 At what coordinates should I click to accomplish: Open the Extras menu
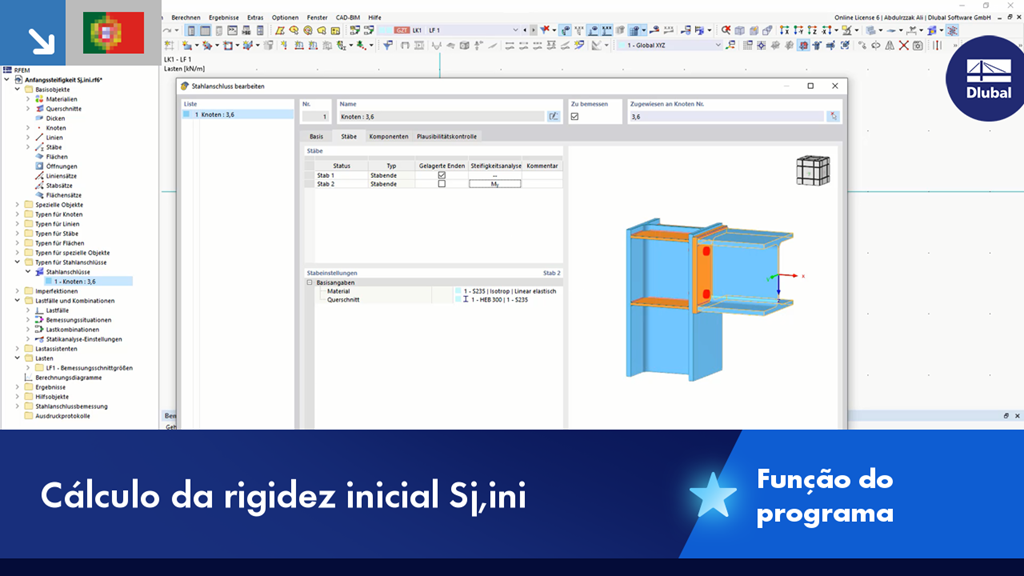[255, 18]
